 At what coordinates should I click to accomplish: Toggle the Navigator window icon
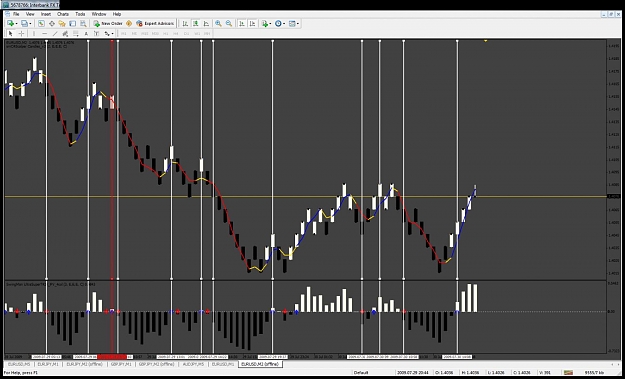coord(62,24)
